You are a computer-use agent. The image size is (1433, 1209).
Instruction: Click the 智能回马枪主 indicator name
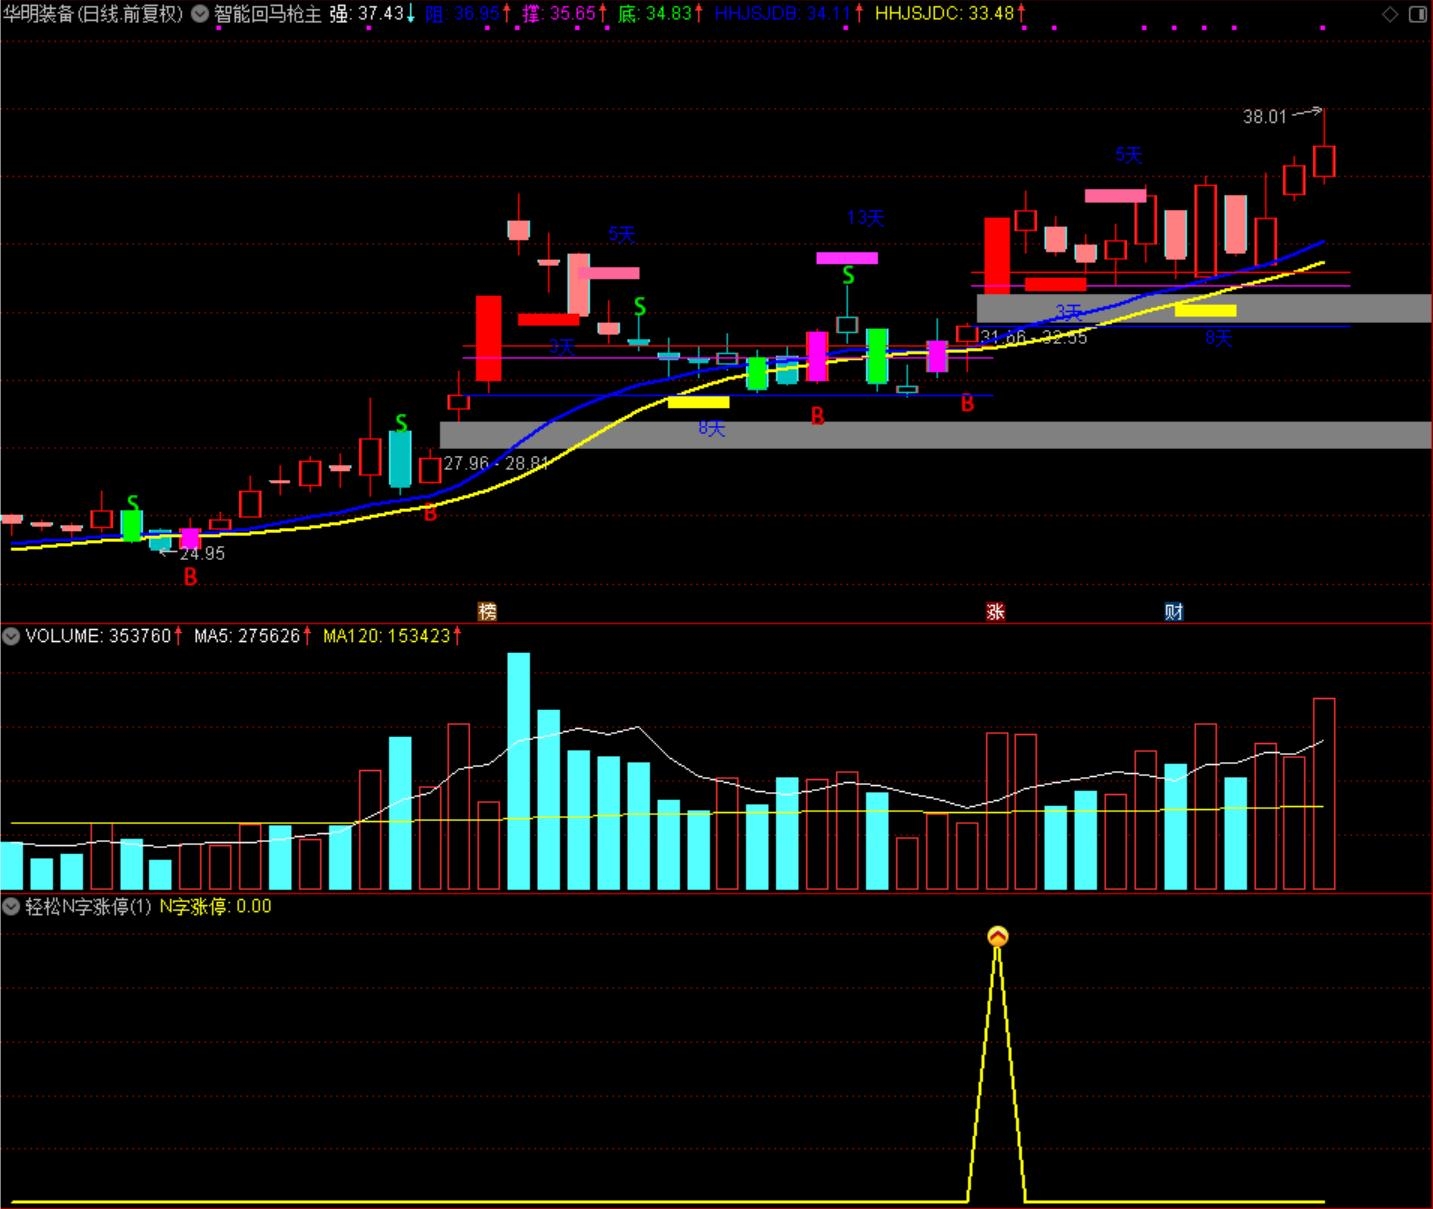[268, 14]
